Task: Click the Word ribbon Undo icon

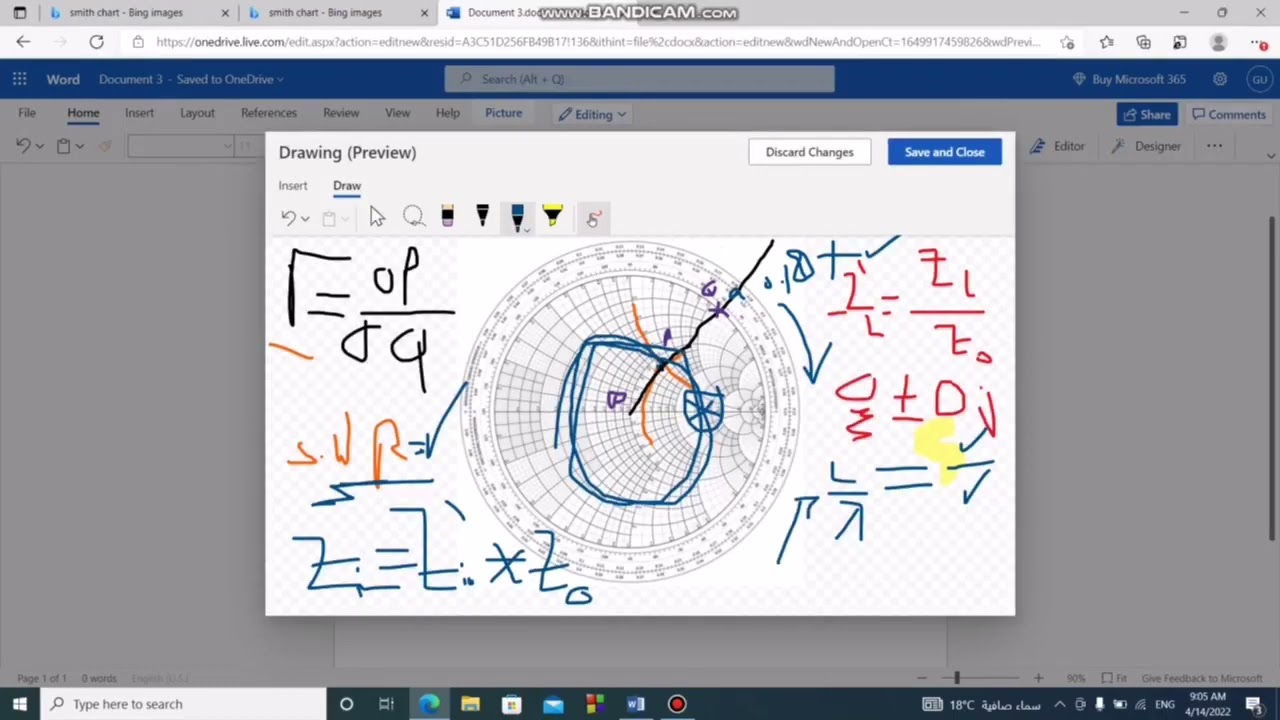Action: (23, 146)
